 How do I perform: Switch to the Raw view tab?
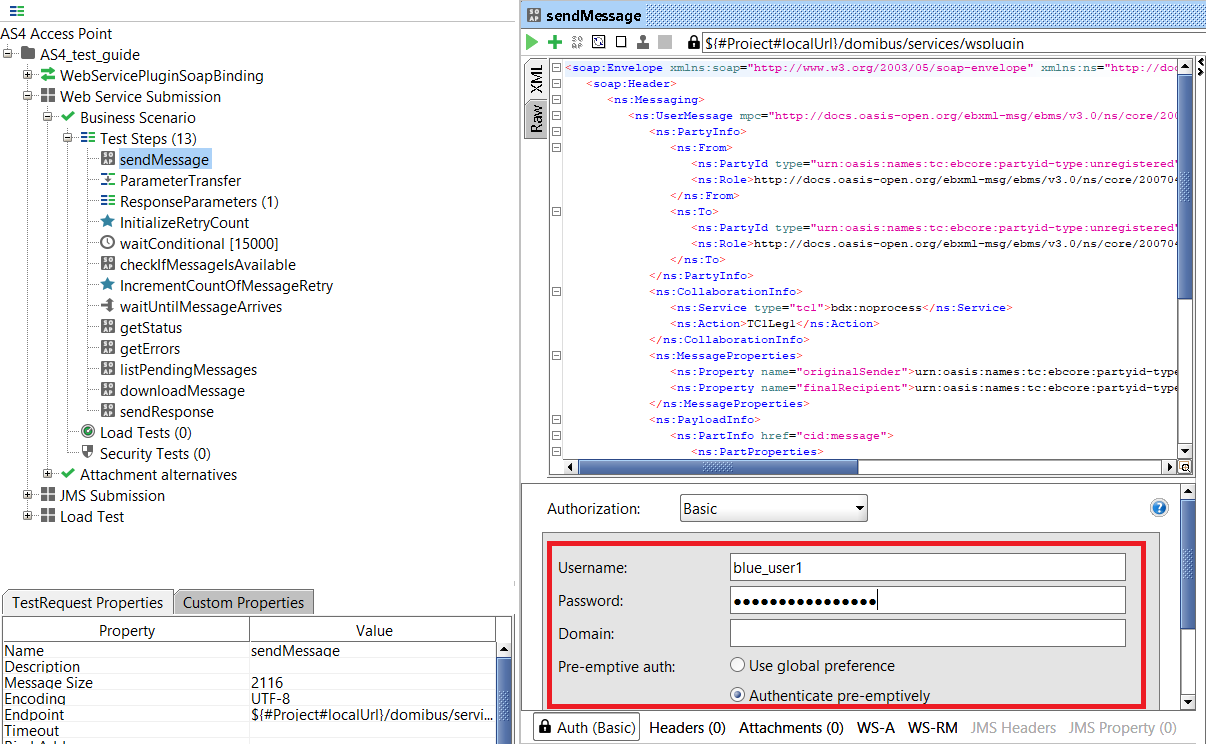[x=537, y=119]
